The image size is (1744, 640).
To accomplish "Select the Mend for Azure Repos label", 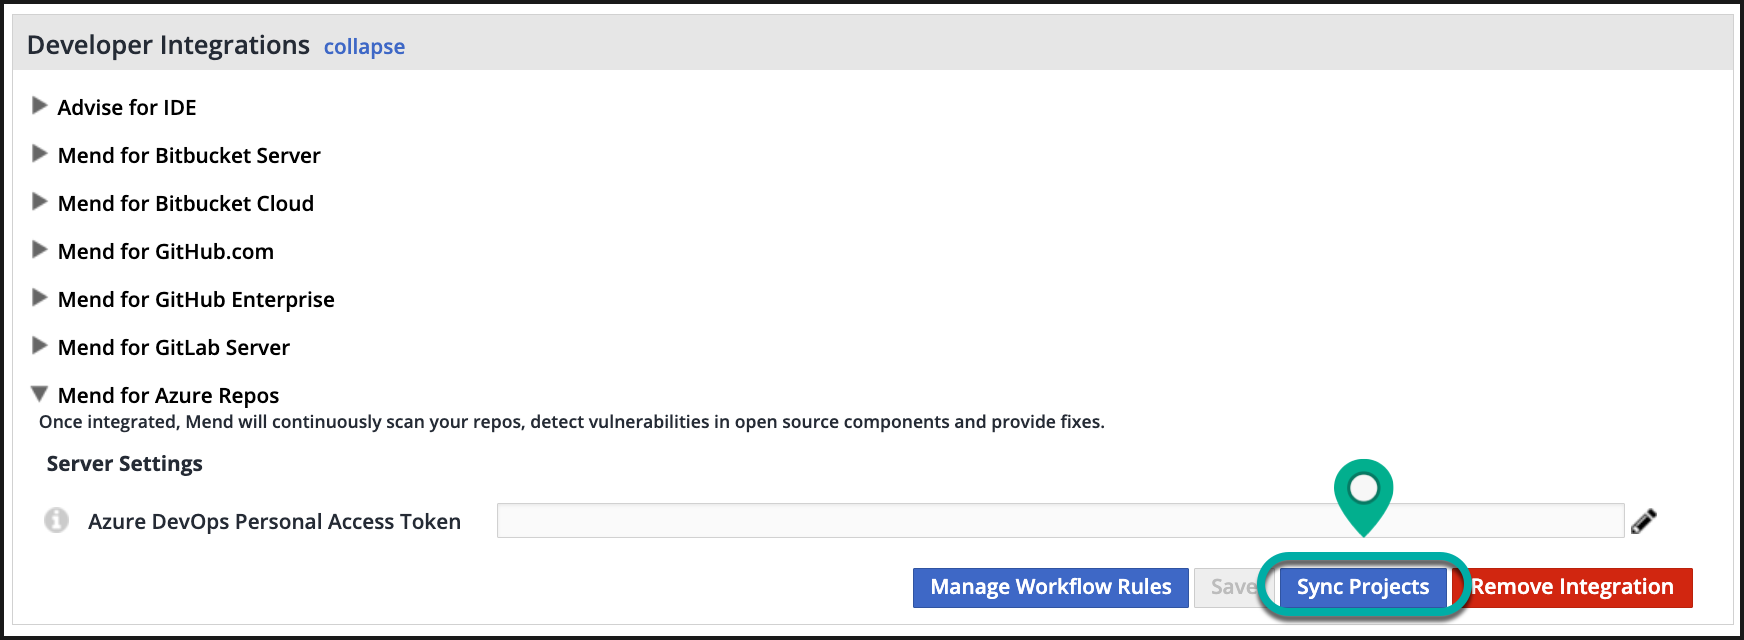I will 168,396.
